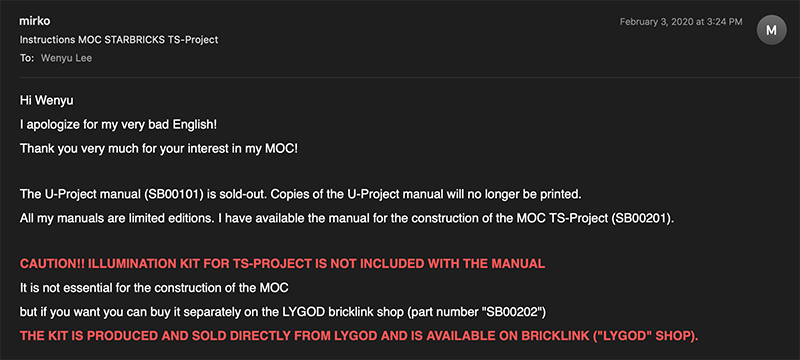The image size is (800, 360).
Task: Click the 'It is not essential' sentence
Action: pos(154,288)
